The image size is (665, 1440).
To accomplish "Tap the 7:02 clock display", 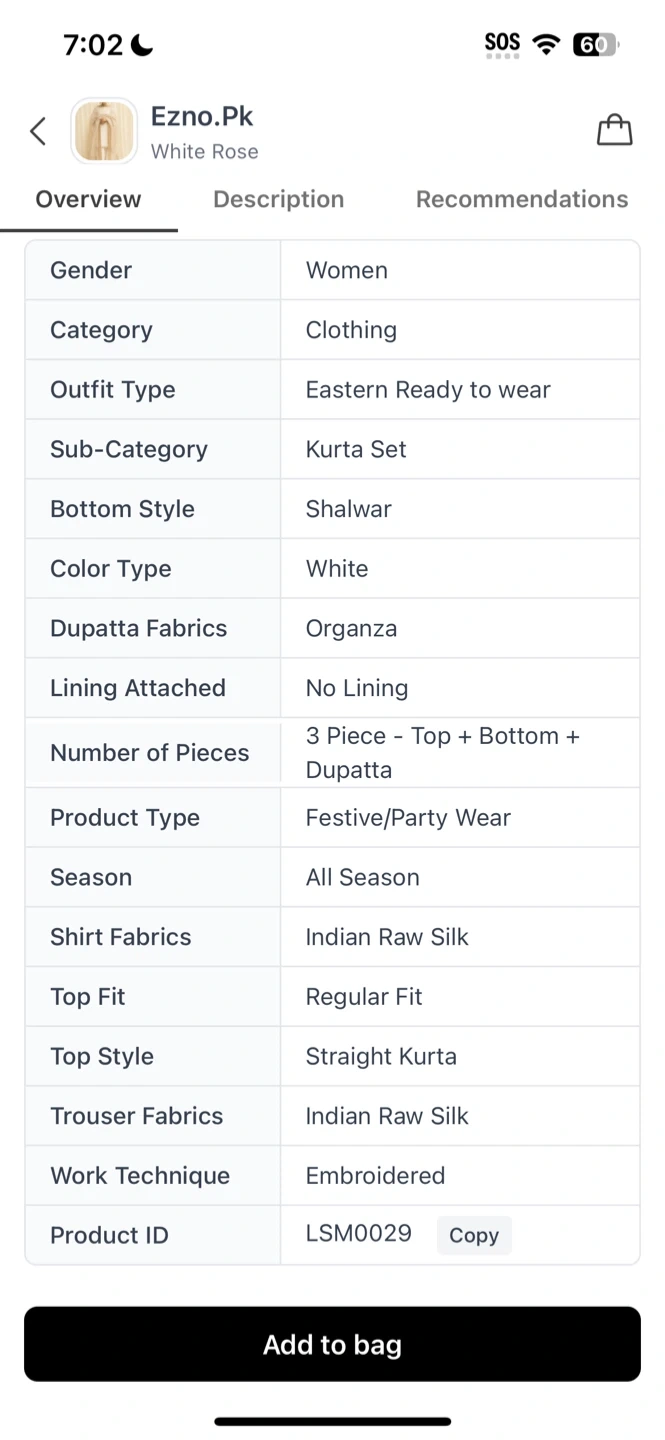I will [93, 45].
